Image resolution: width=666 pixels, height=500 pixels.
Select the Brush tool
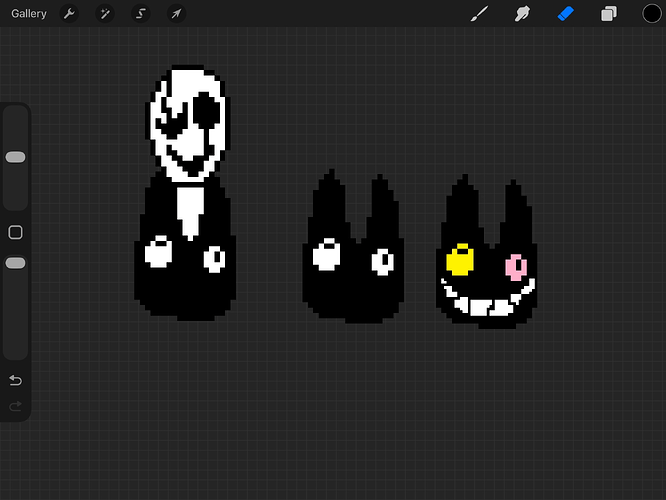(x=480, y=14)
